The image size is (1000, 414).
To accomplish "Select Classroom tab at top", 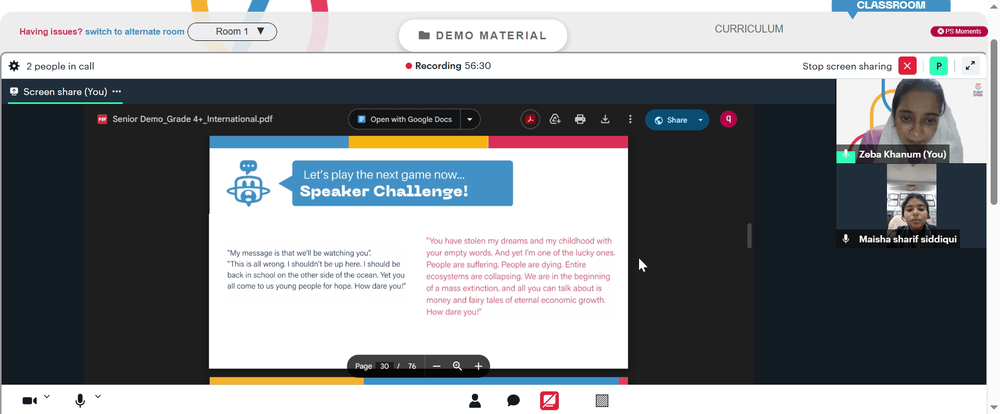I will tap(890, 5).
